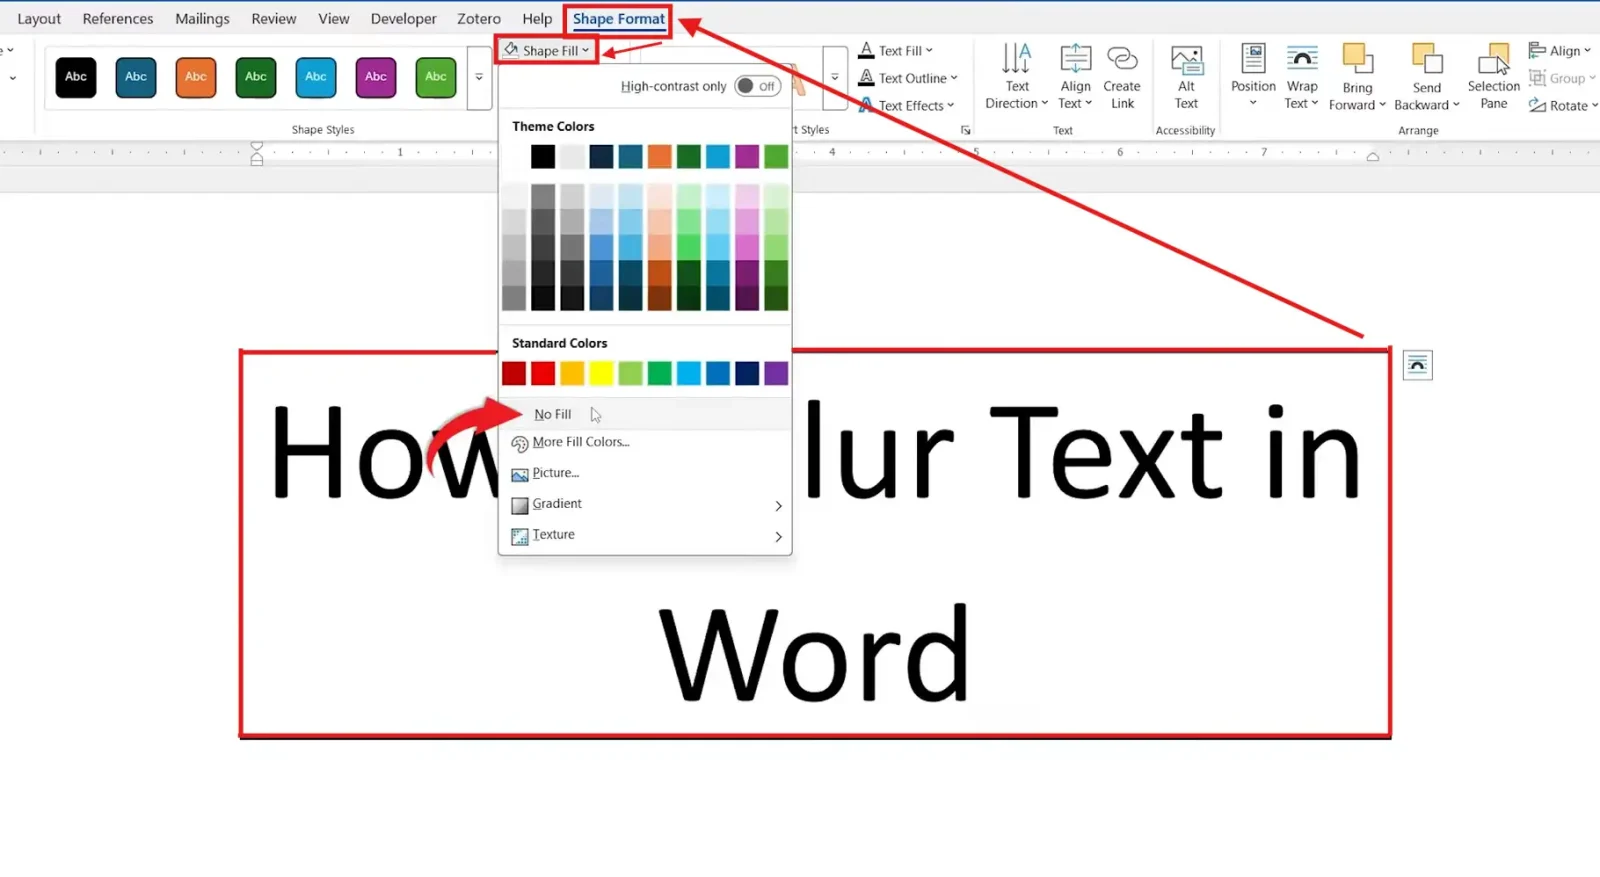Open the Alt Text pane
1600x877 pixels.
[1186, 77]
